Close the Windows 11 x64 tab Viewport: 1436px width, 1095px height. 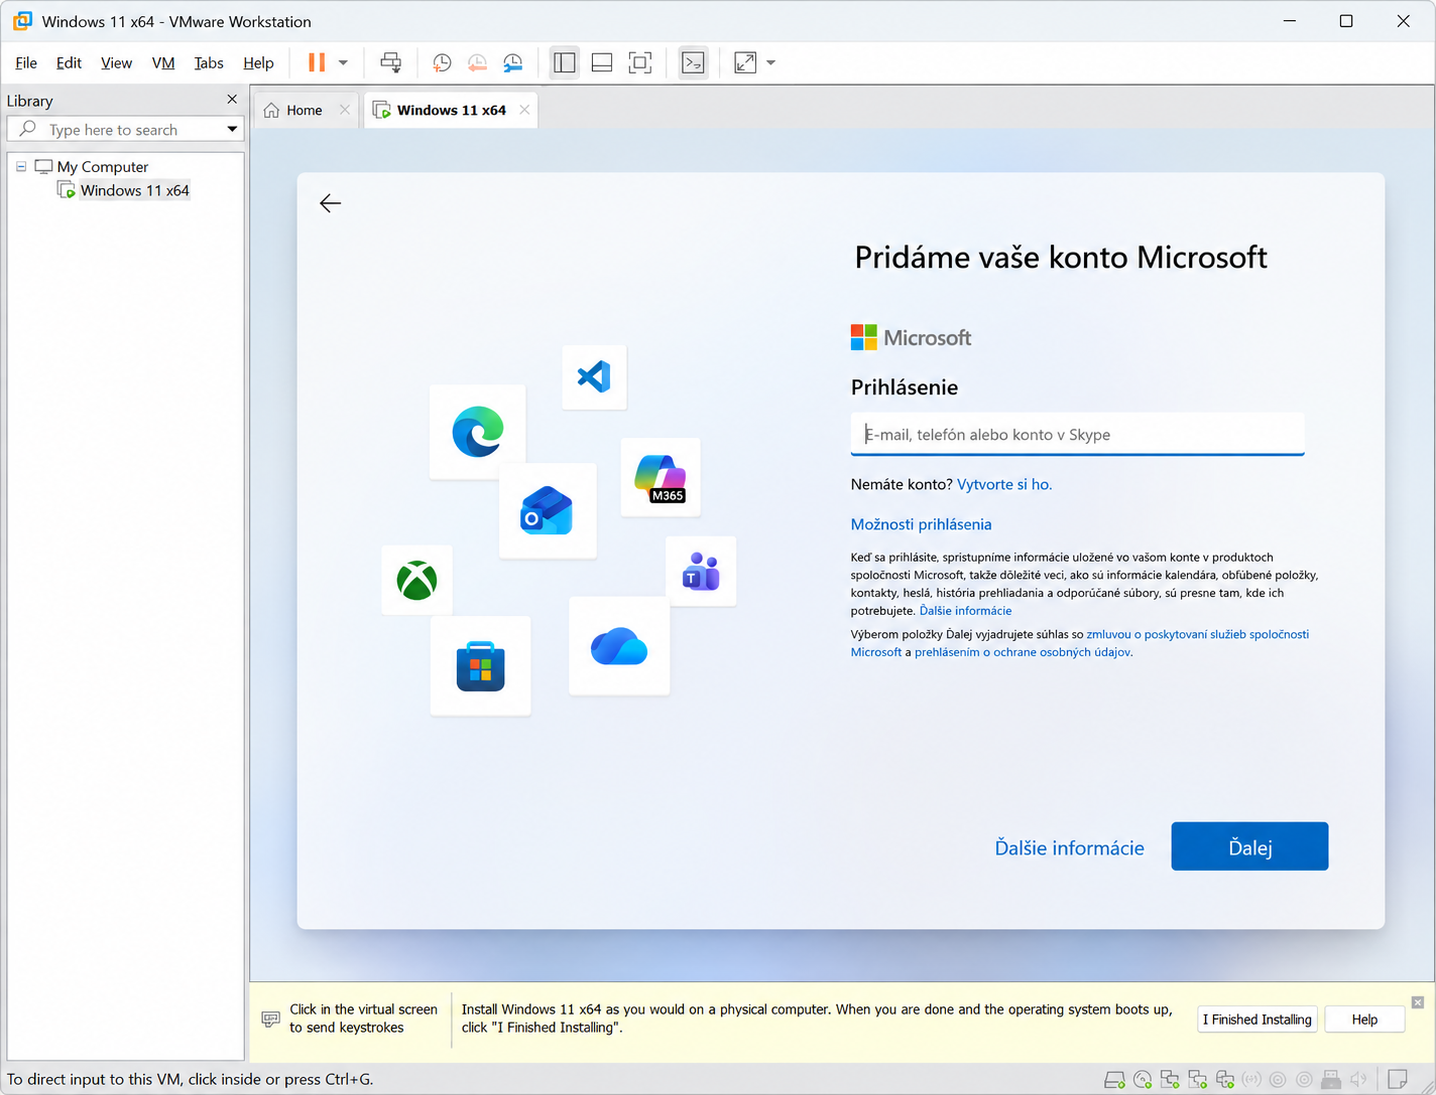(524, 110)
